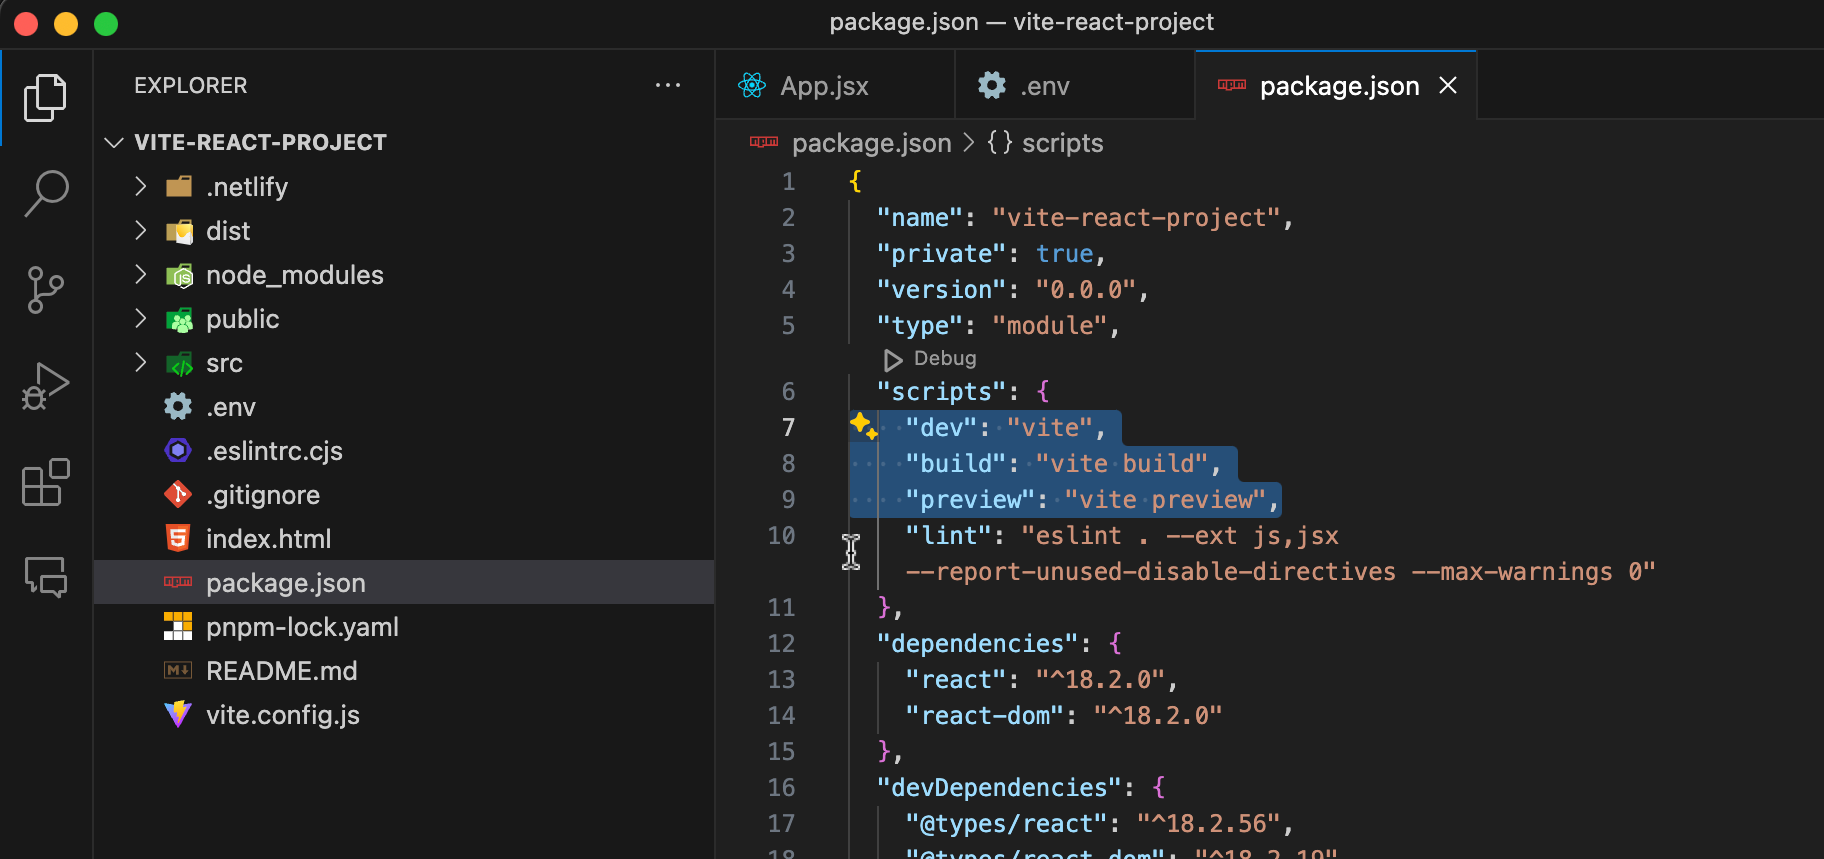Click the scripts breadcrumb segment
The width and height of the screenshot is (1824, 859).
point(1063,143)
